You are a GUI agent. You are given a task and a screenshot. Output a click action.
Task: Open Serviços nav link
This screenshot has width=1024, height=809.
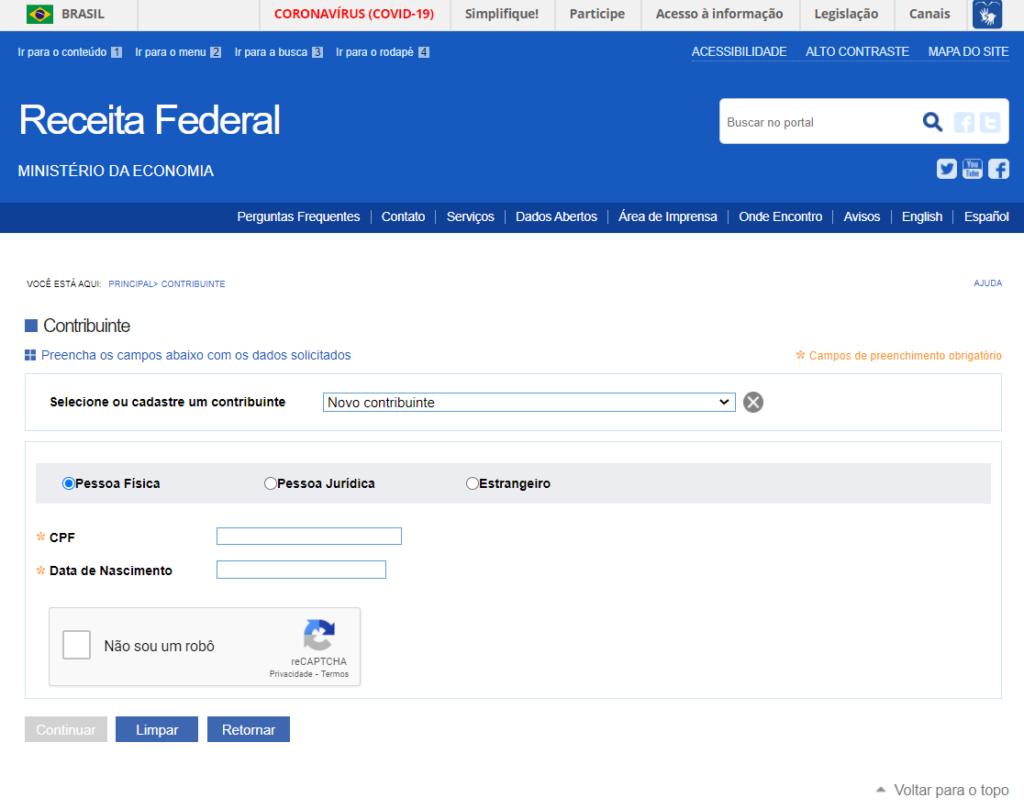point(470,217)
